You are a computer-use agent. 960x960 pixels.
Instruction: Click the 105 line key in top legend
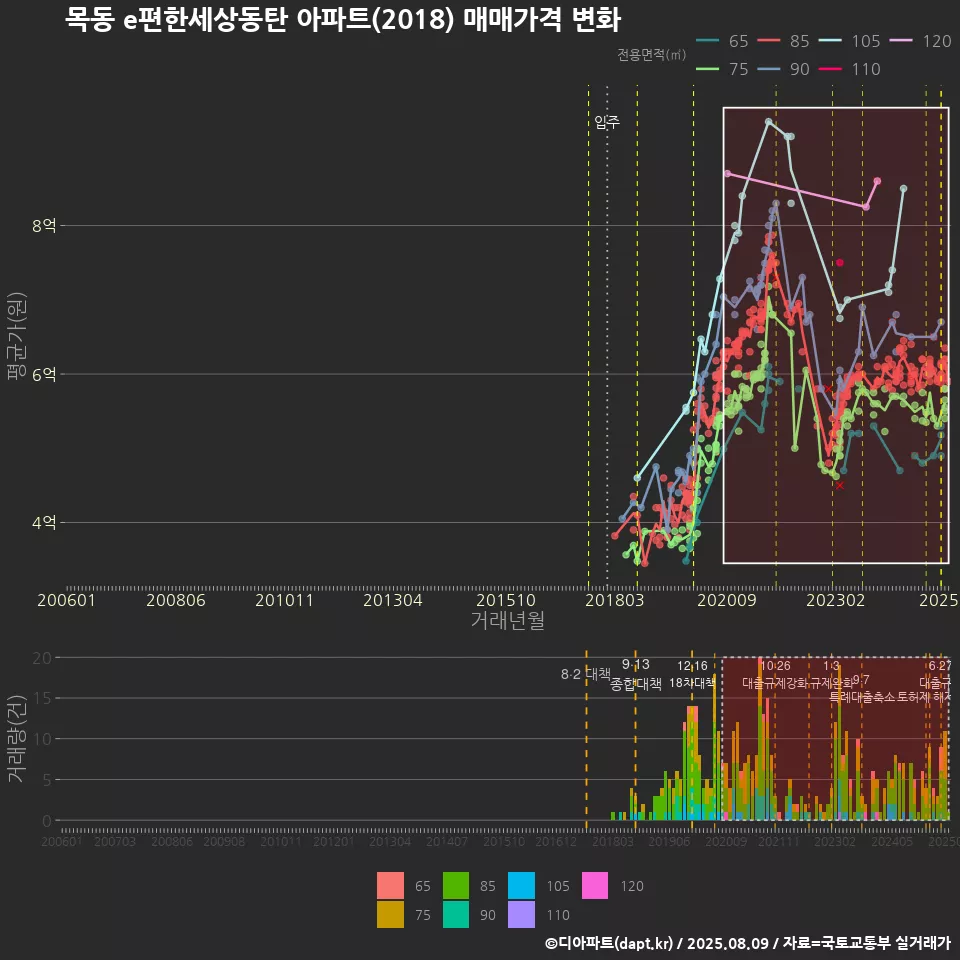point(830,41)
